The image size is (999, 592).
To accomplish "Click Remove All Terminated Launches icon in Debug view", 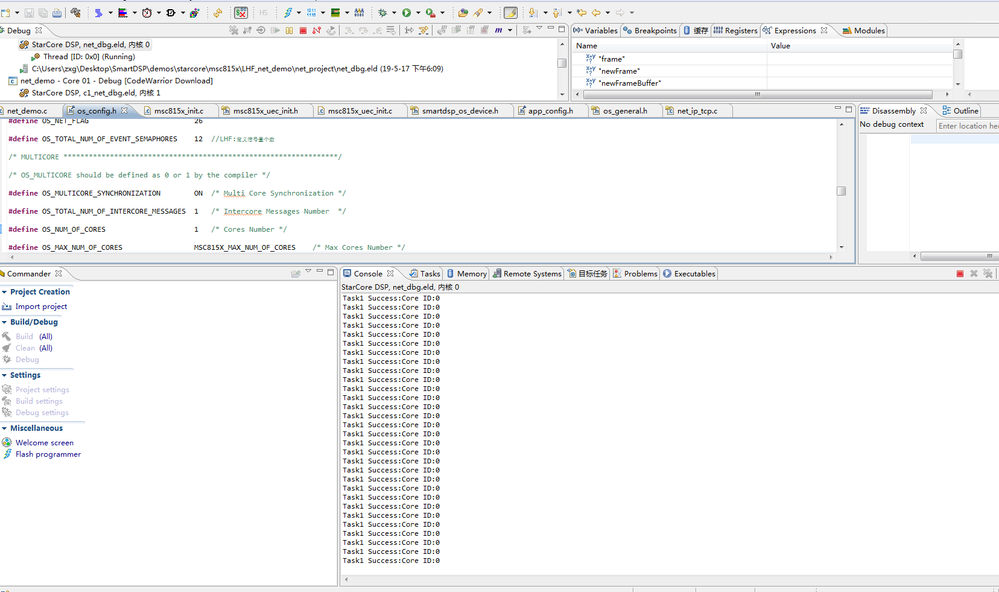I will 234,30.
